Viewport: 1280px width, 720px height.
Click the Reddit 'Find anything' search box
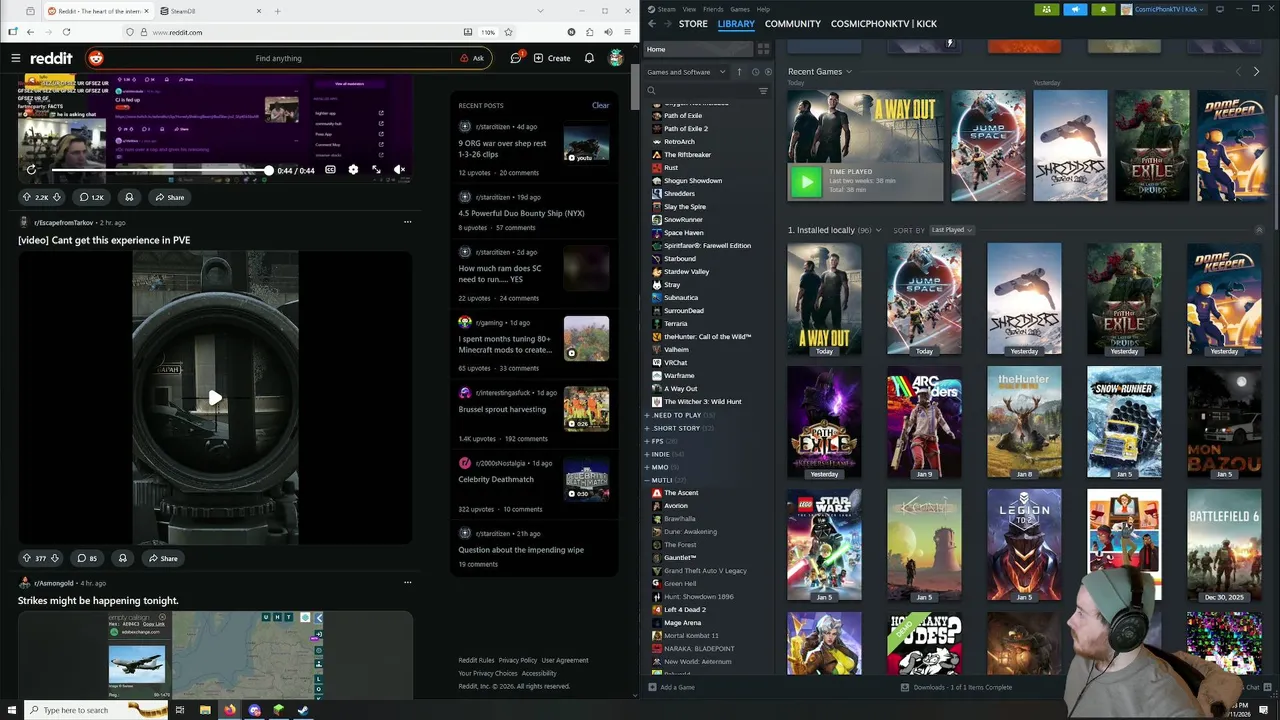[x=278, y=58]
